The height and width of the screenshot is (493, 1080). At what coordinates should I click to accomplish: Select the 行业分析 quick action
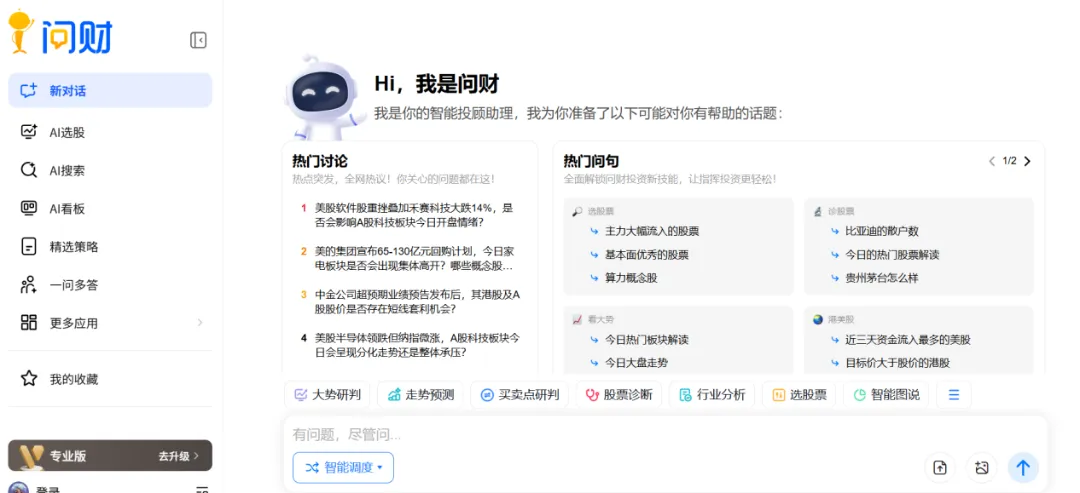point(712,395)
